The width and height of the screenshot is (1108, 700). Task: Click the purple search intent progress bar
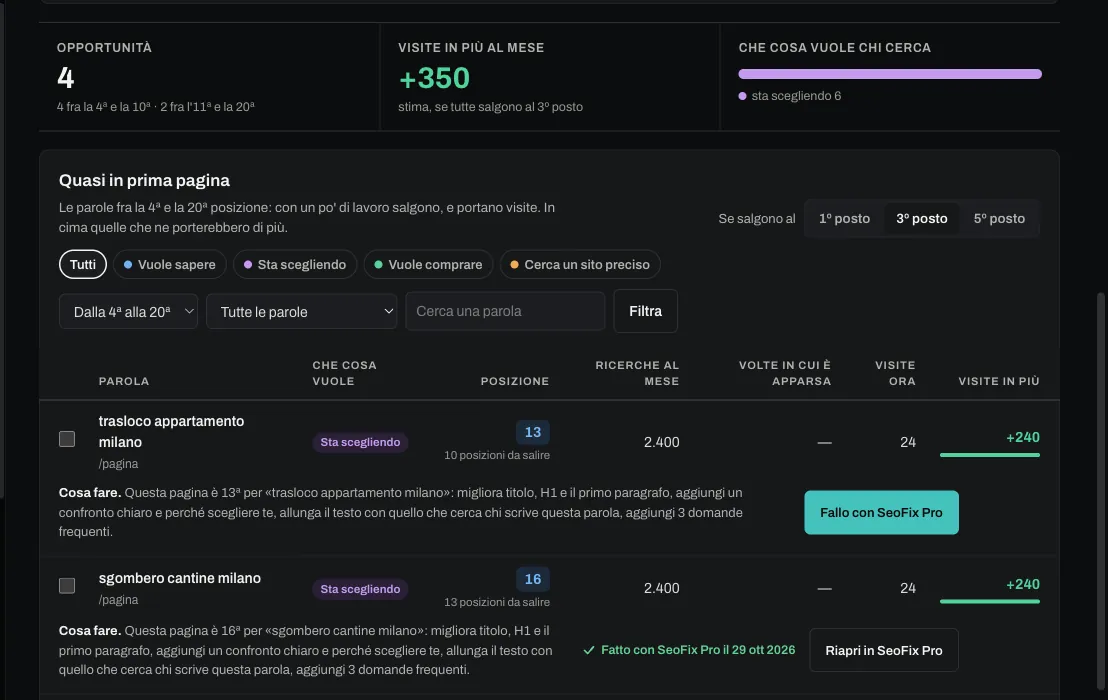[890, 74]
